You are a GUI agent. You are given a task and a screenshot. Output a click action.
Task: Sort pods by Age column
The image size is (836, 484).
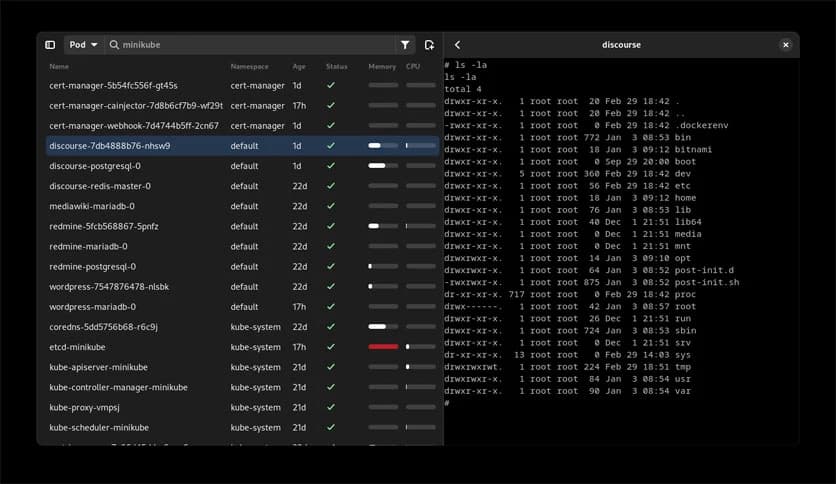pos(298,66)
